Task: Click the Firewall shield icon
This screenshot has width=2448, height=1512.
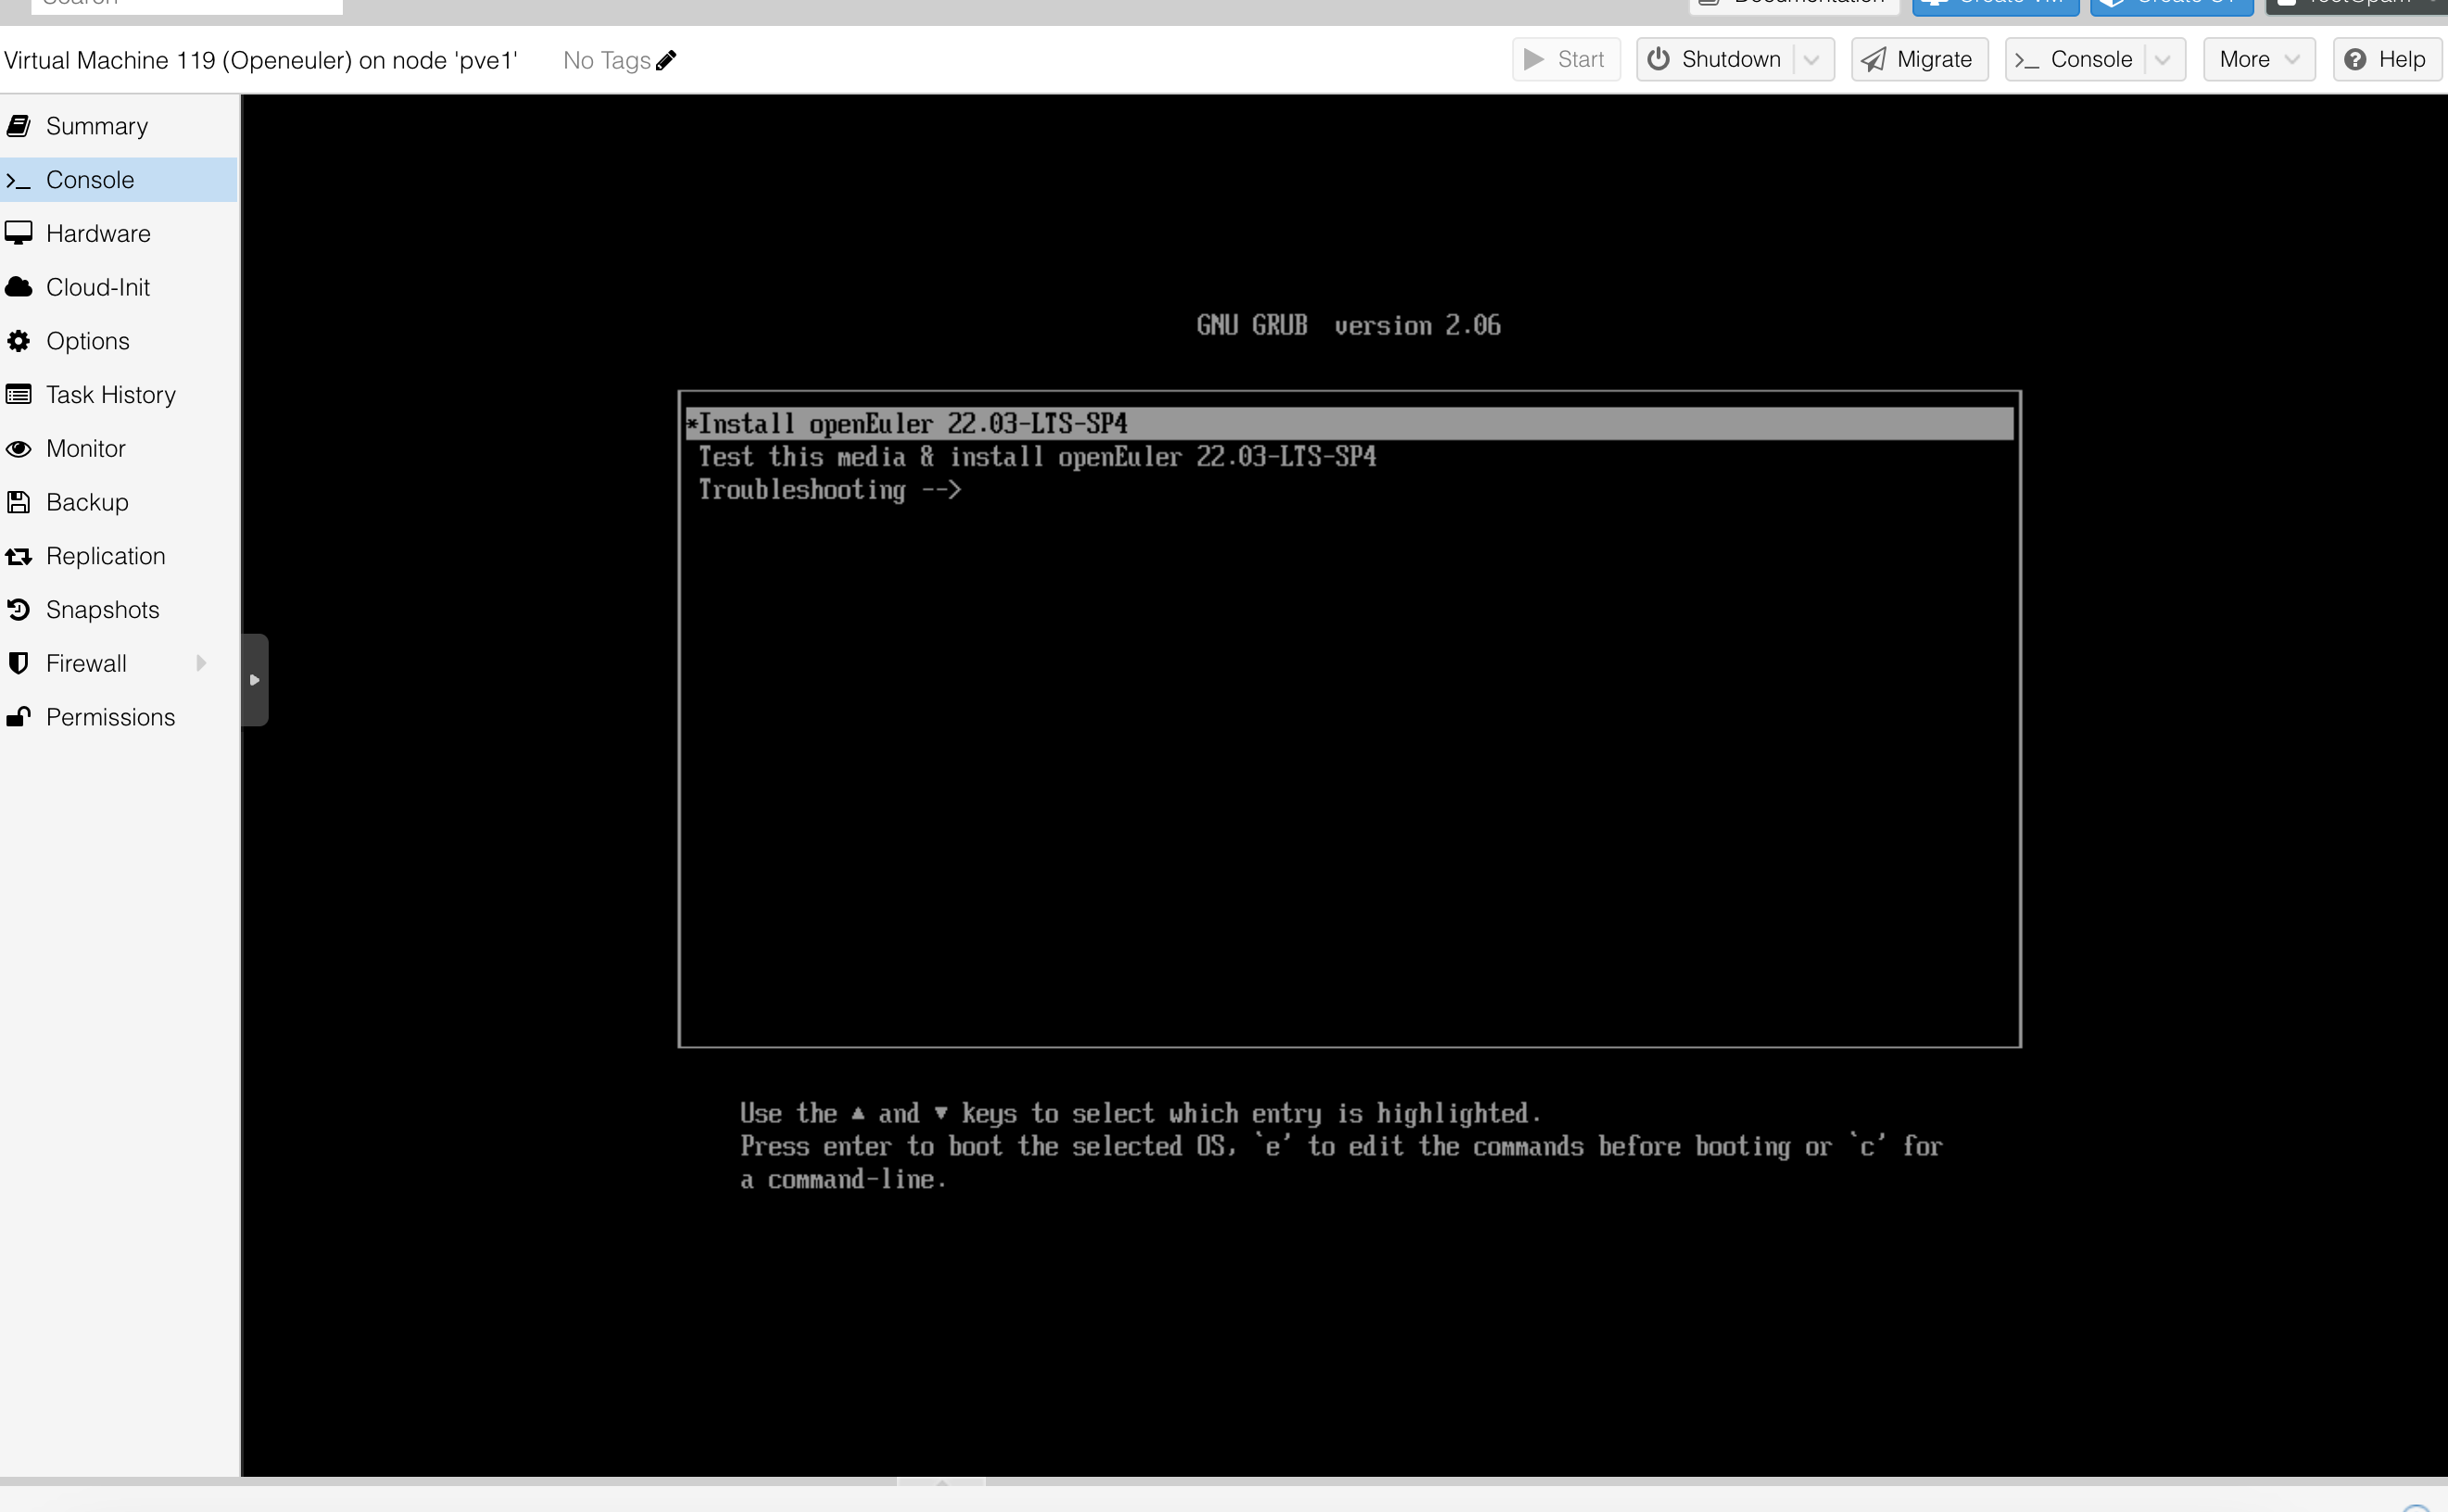Action: [x=18, y=663]
